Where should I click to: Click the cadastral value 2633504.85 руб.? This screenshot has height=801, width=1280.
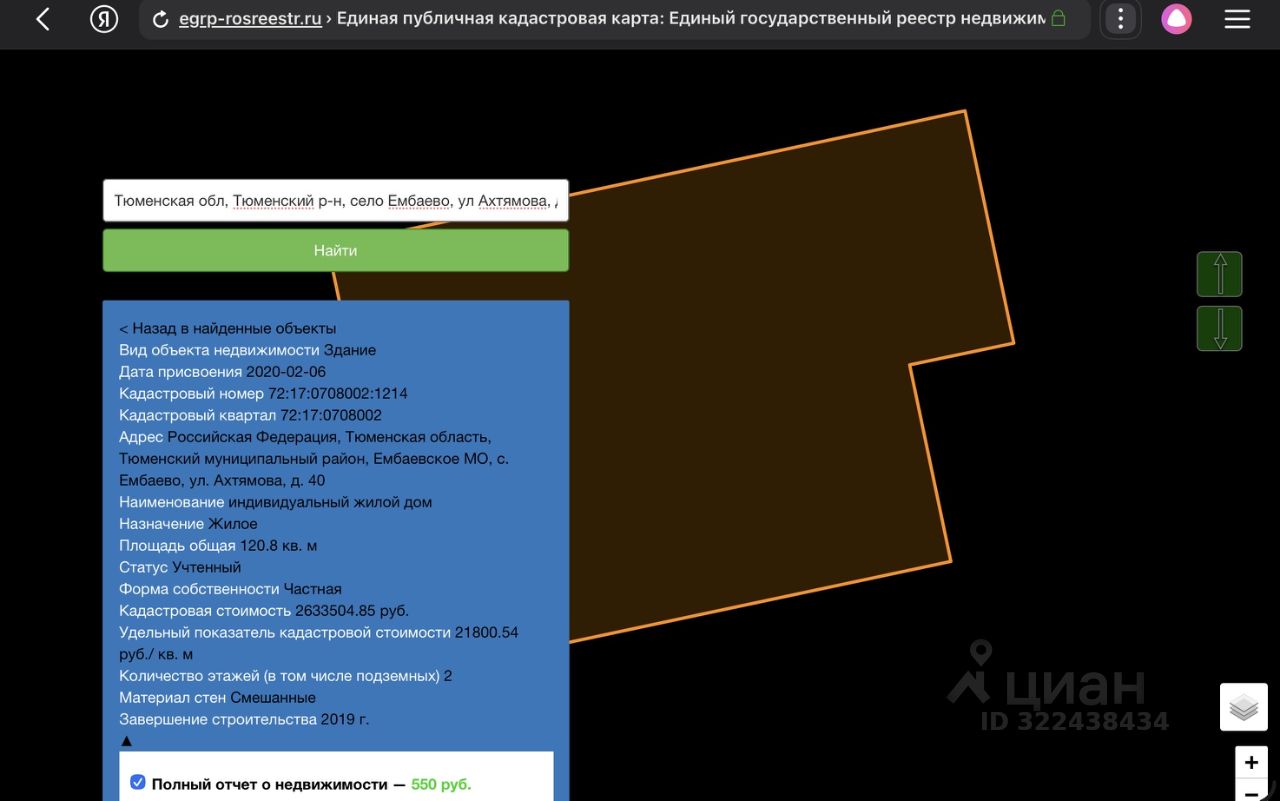tap(352, 610)
